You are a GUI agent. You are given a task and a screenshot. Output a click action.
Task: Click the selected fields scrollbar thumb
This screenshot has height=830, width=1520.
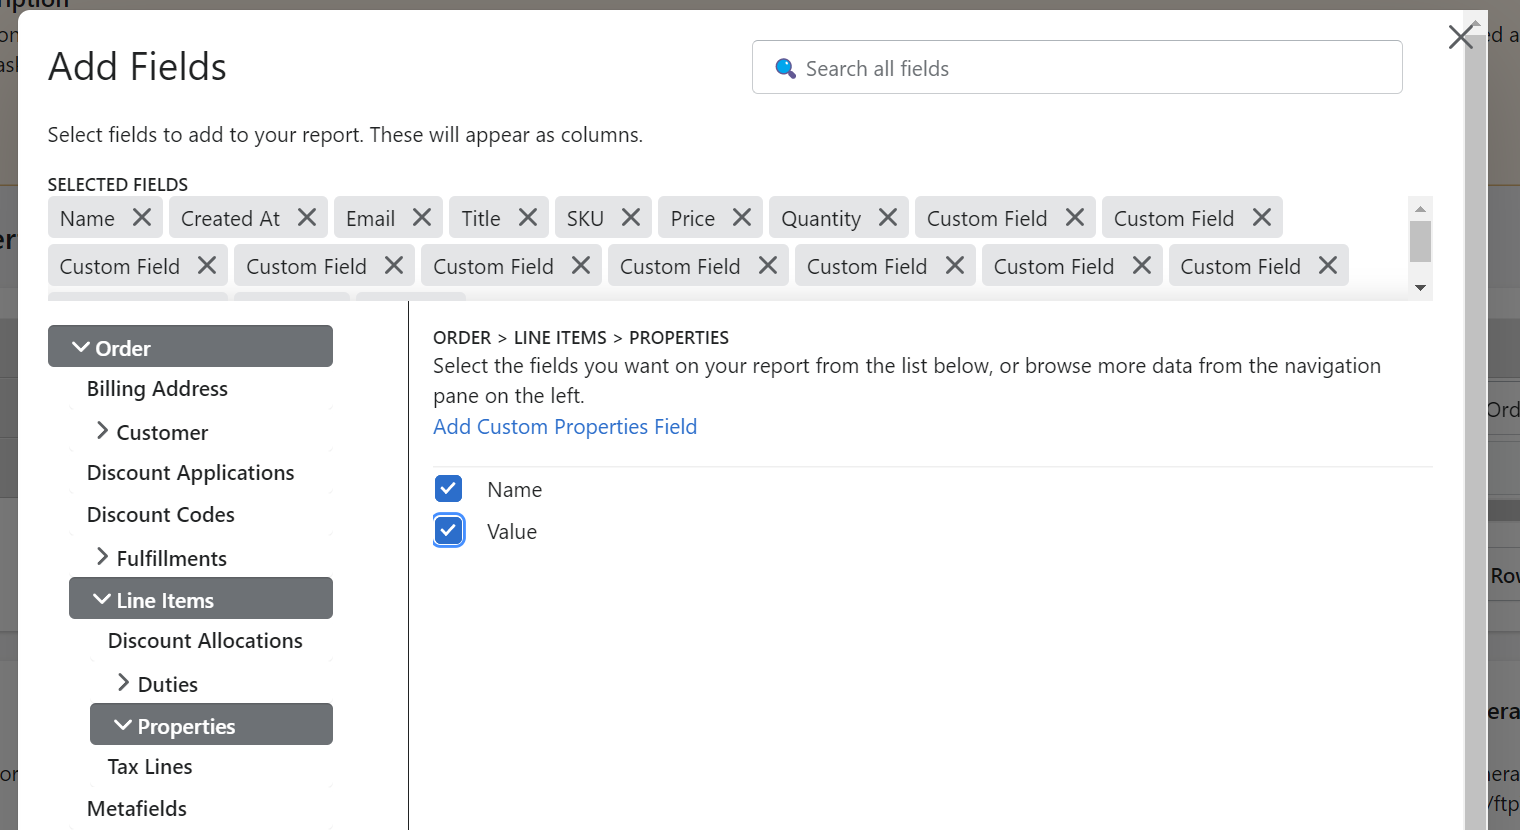point(1420,241)
